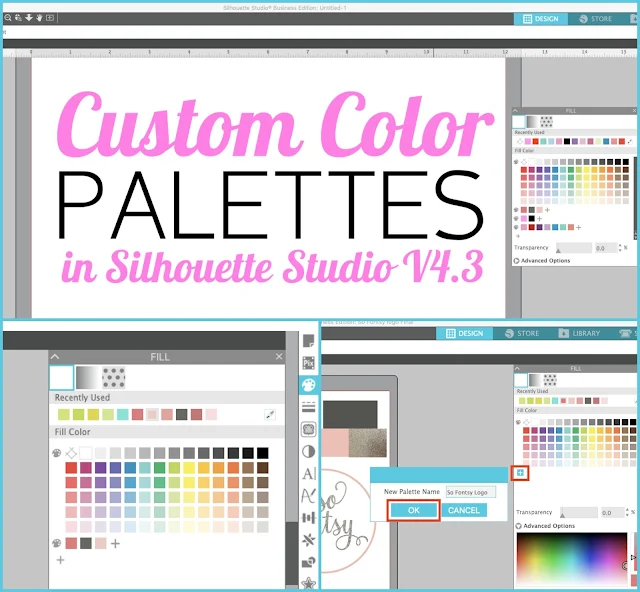
Task: Select the zoom-selection magnifier tool in top toolbar
Action: 18,18
